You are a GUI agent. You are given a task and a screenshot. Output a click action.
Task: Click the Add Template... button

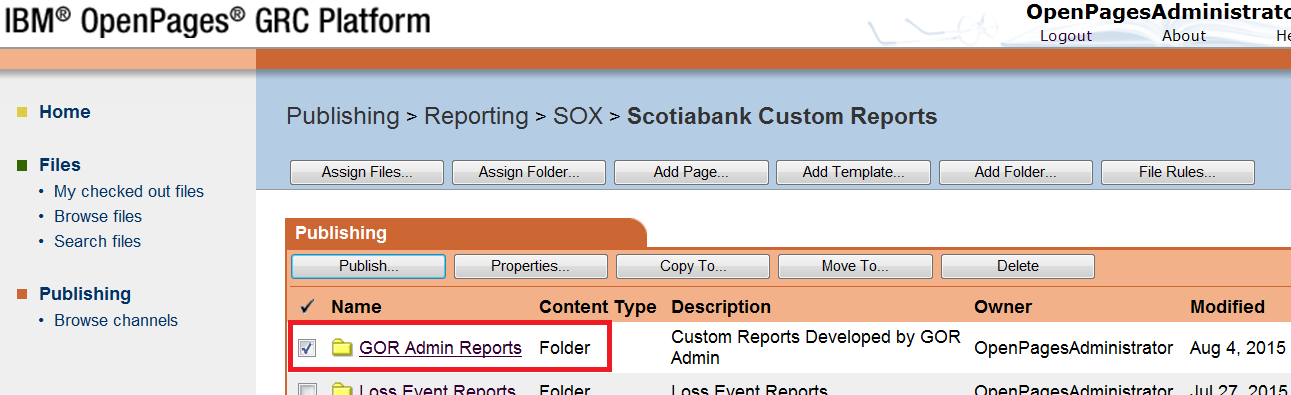pyautogui.click(x=853, y=172)
